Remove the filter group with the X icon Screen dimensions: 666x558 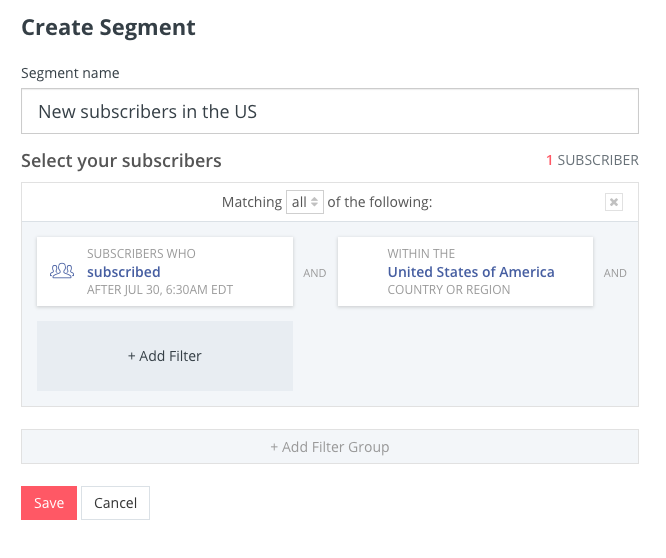point(614,202)
